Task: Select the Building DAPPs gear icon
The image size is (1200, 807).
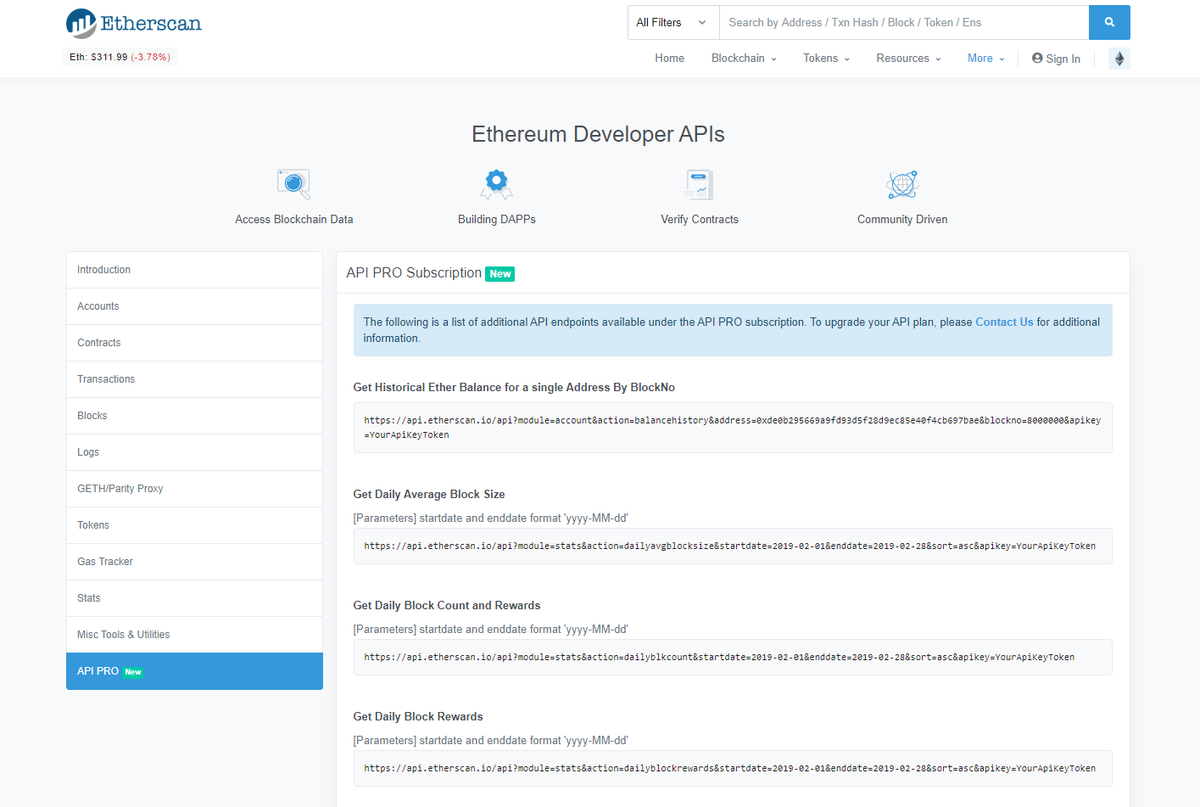Action: 496,184
